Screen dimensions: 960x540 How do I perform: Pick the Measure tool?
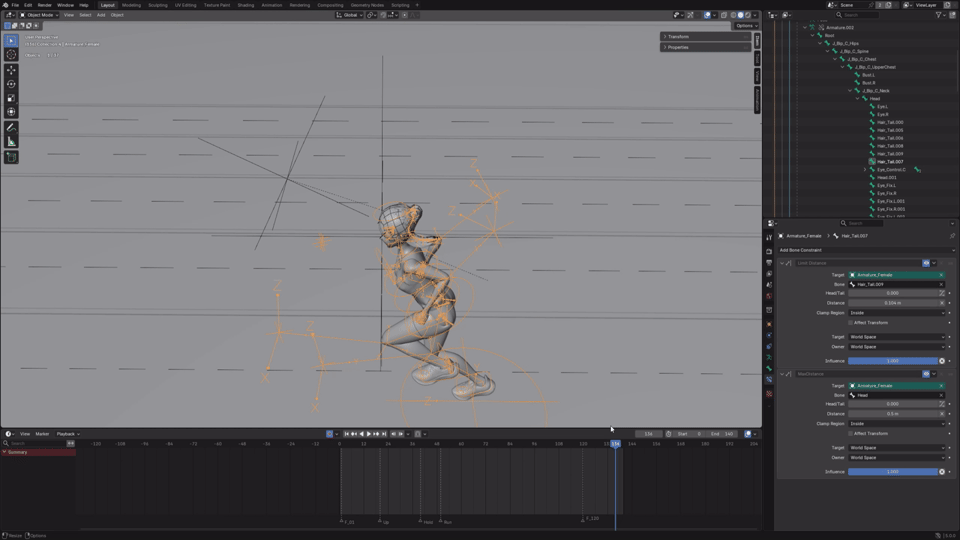[11, 142]
